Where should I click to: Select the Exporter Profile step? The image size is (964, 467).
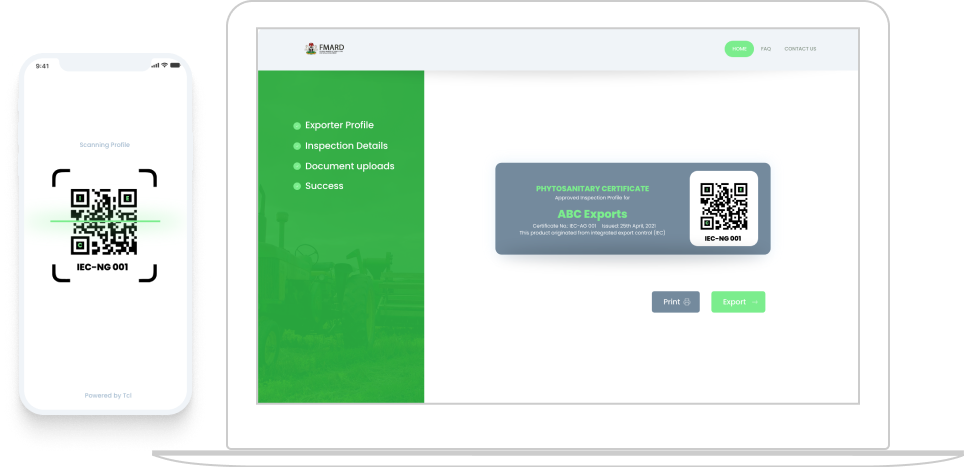pyautogui.click(x=333, y=125)
